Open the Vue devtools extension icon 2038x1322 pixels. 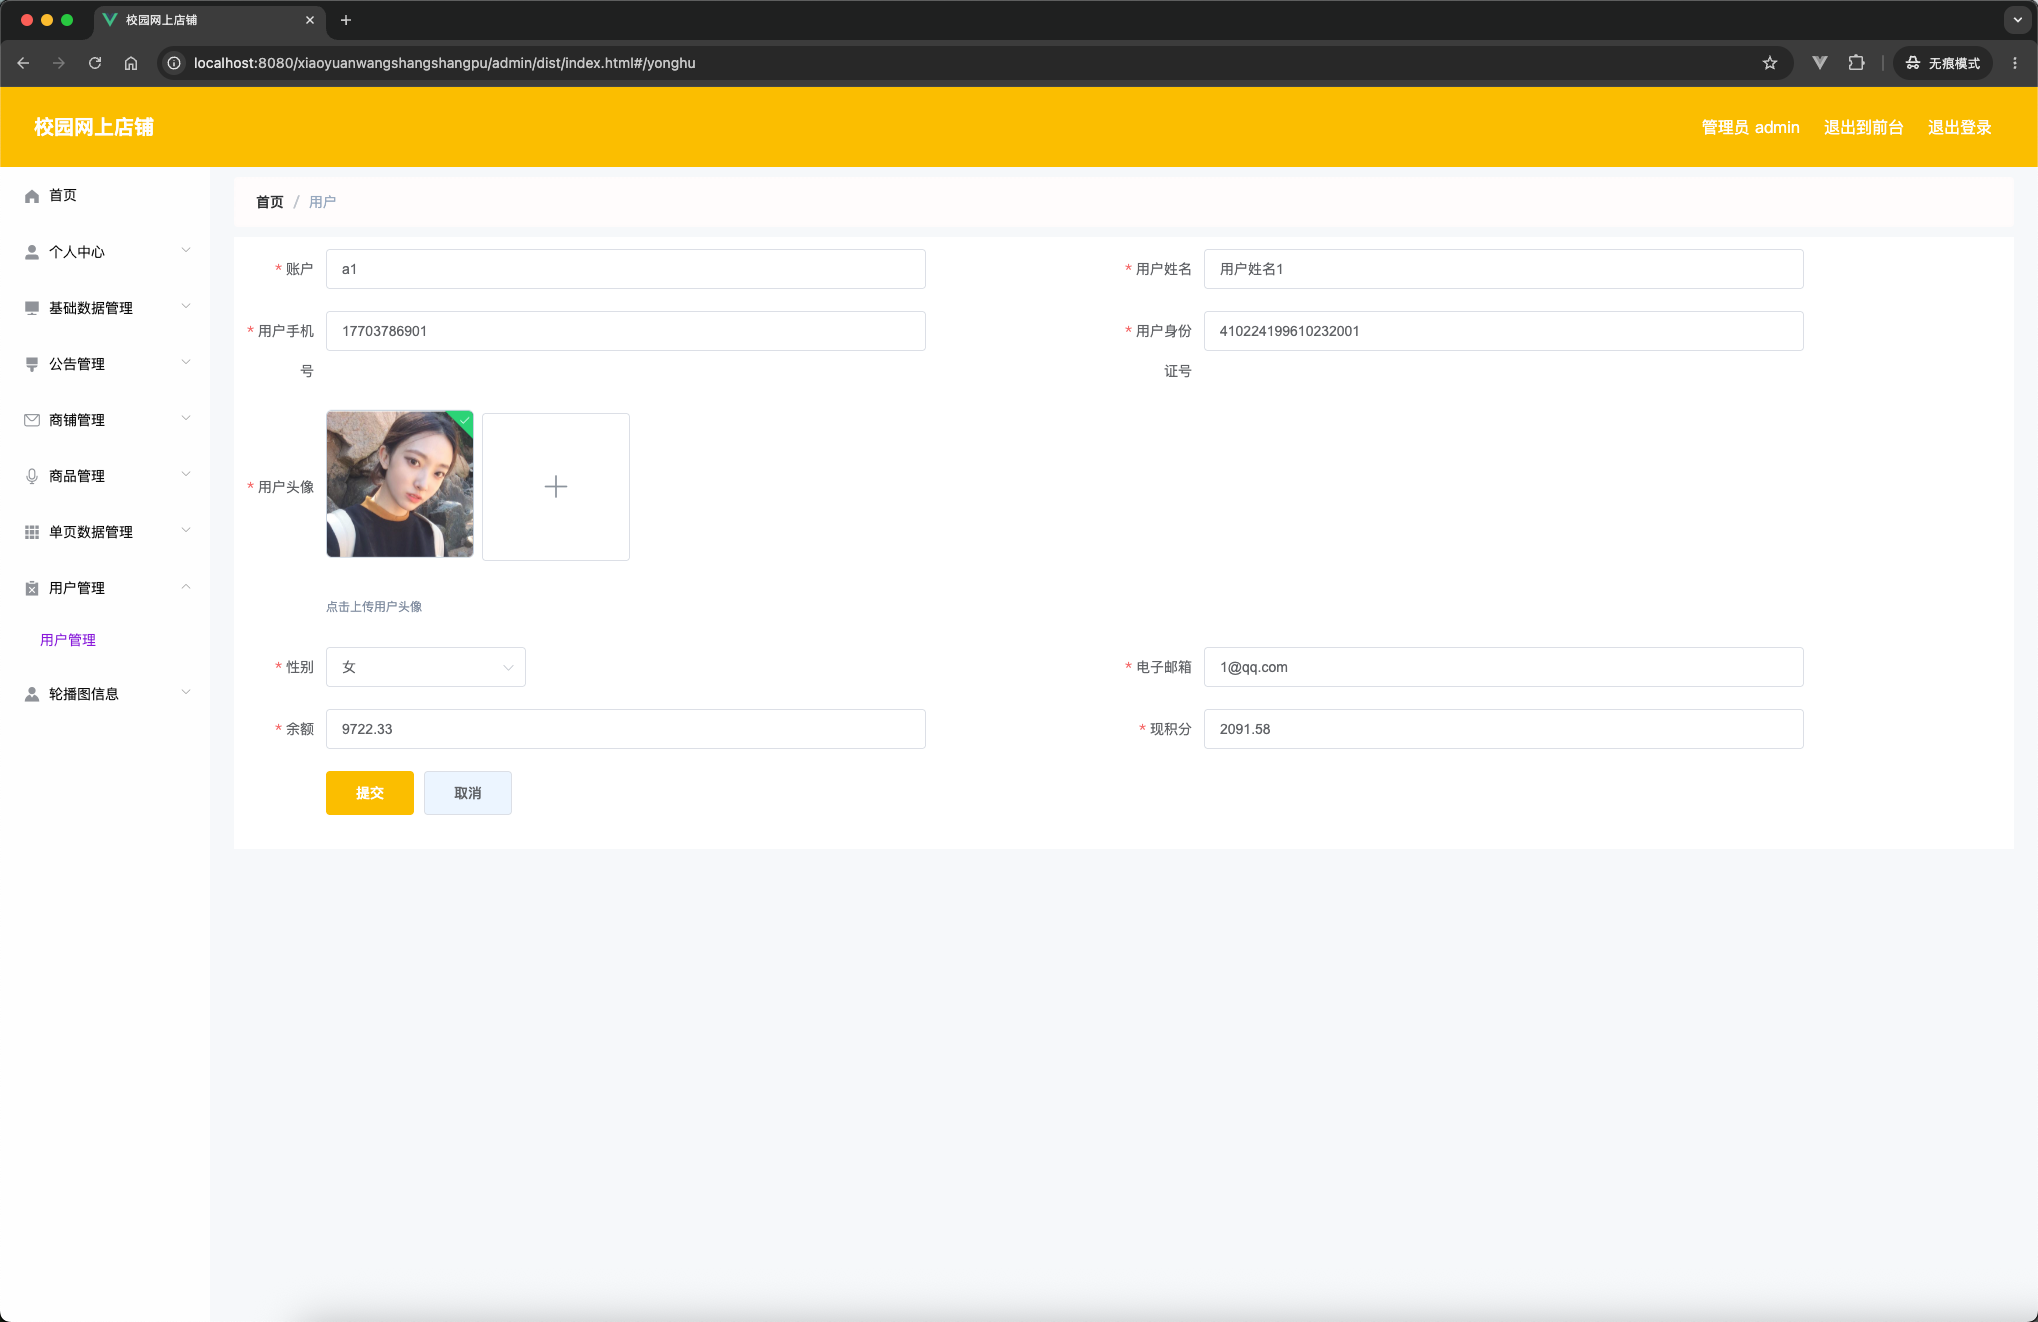click(x=1820, y=63)
